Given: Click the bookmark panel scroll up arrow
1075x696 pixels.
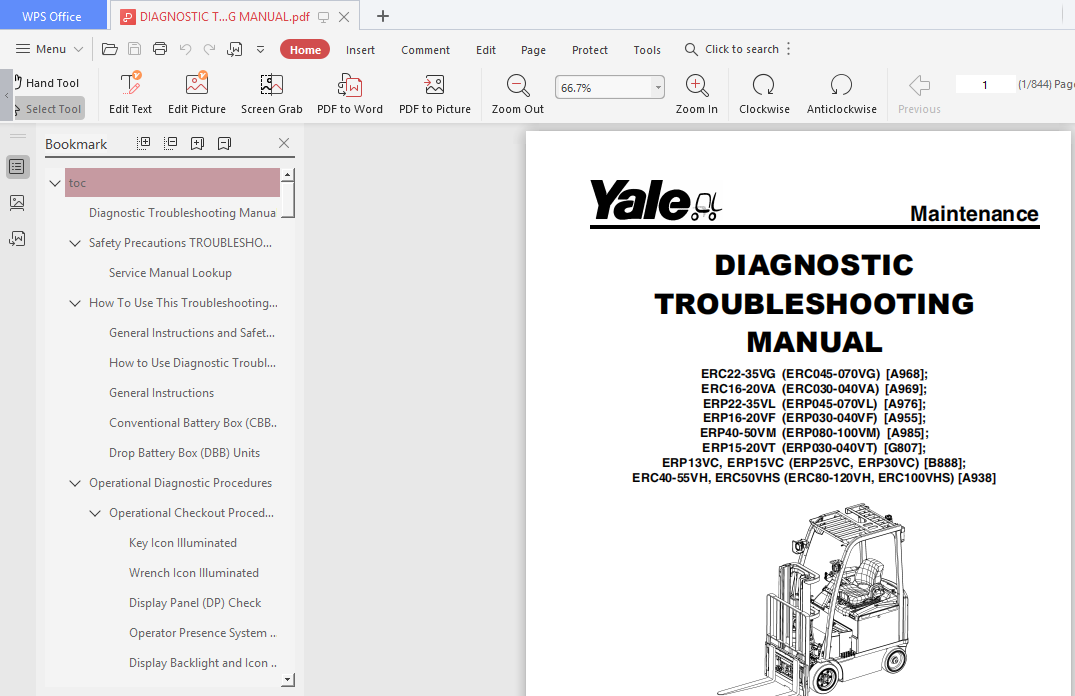Looking at the screenshot, I should click(x=288, y=174).
